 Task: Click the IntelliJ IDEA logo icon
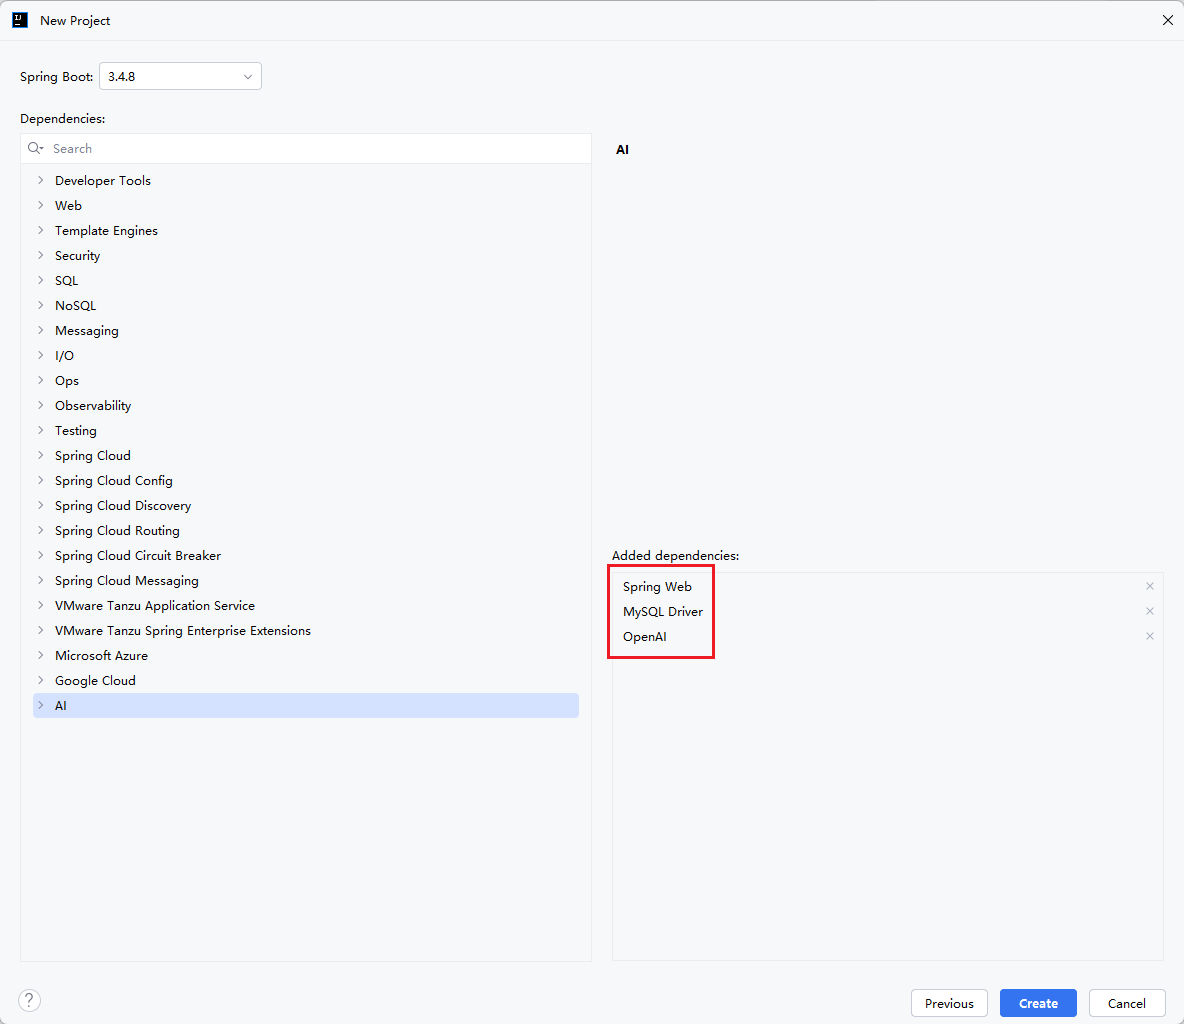(20, 20)
